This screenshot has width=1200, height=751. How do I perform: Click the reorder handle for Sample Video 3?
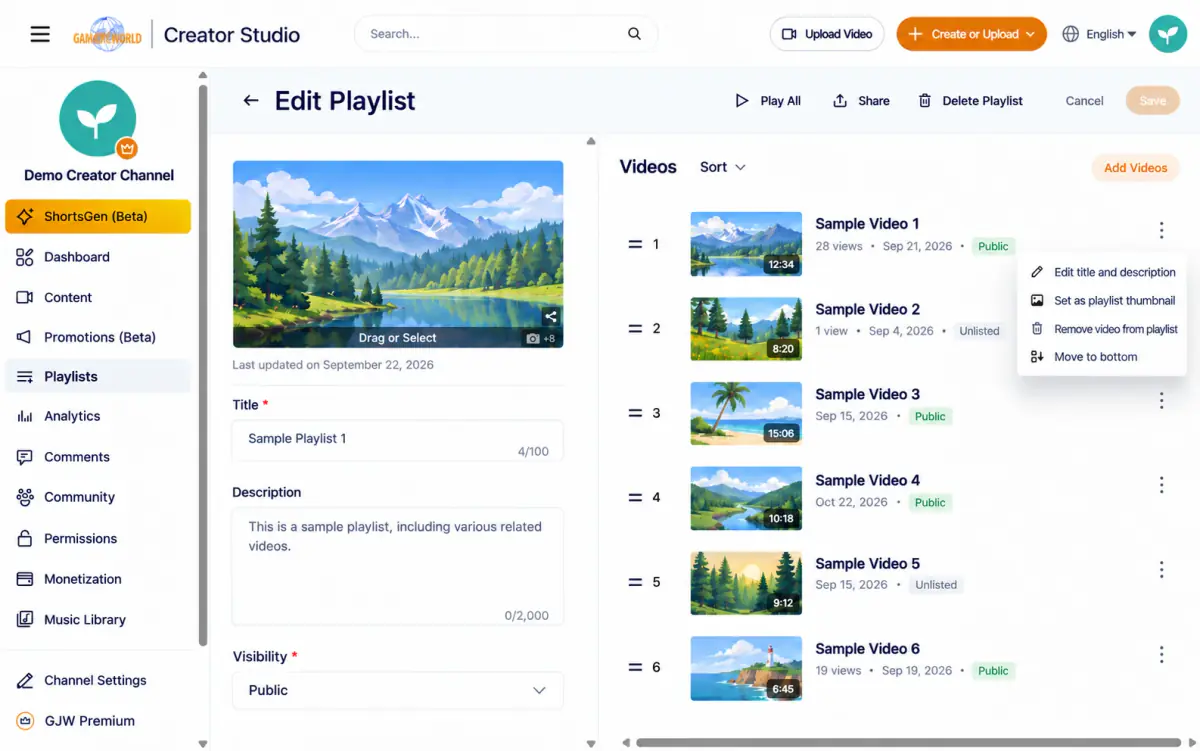click(634, 413)
